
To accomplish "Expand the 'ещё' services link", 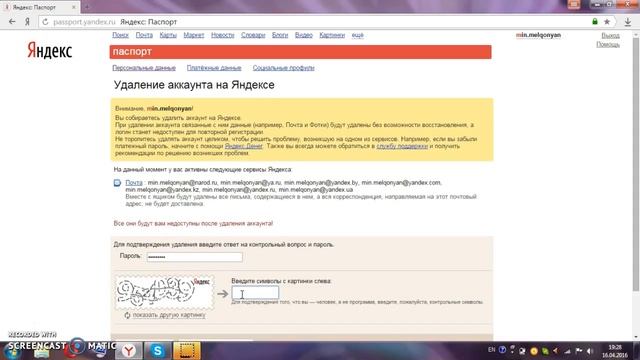I will [358, 35].
